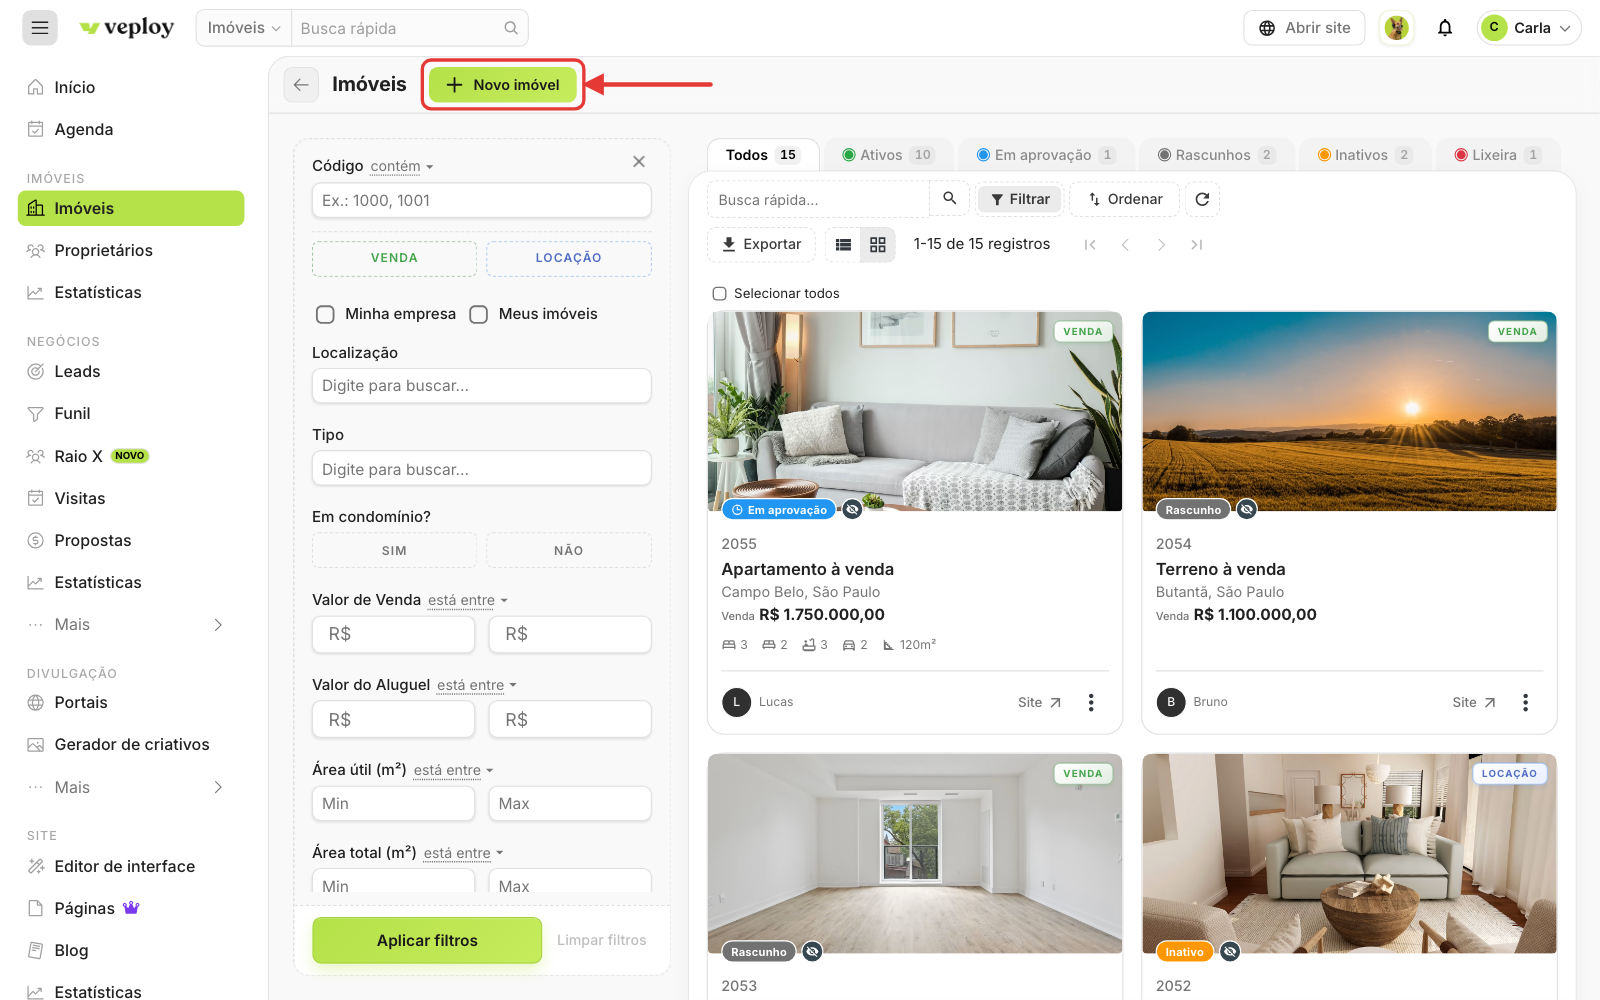Switch to the Rascunhos tab
1600x1000 pixels.
tap(1216, 155)
